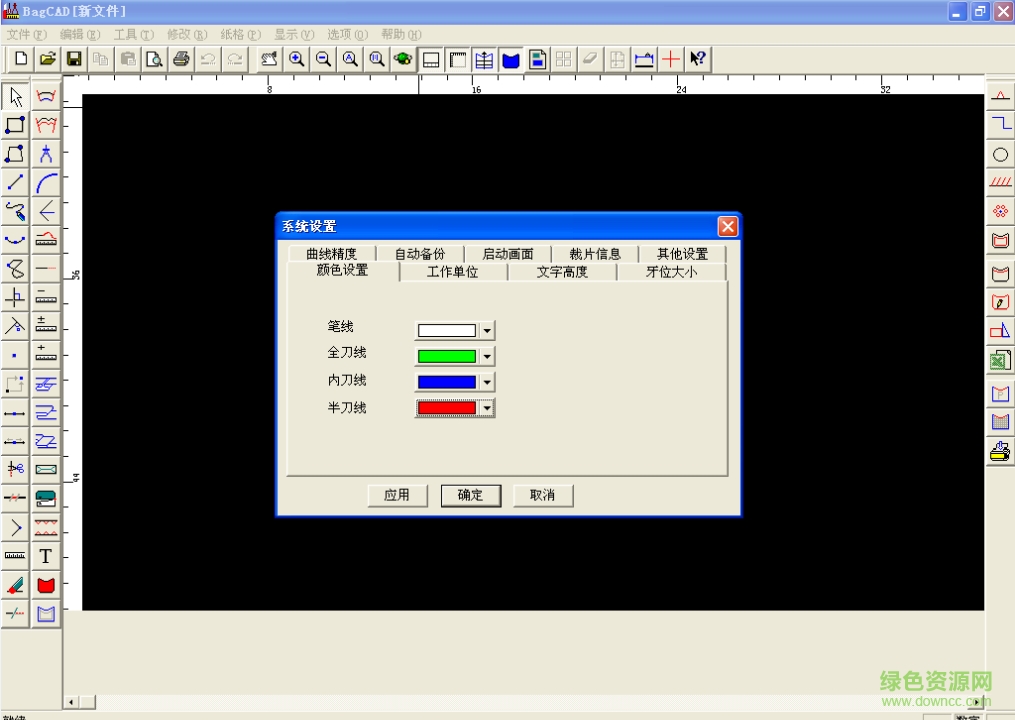
Task: Open the 笔线 color dropdown
Action: pyautogui.click(x=486, y=330)
